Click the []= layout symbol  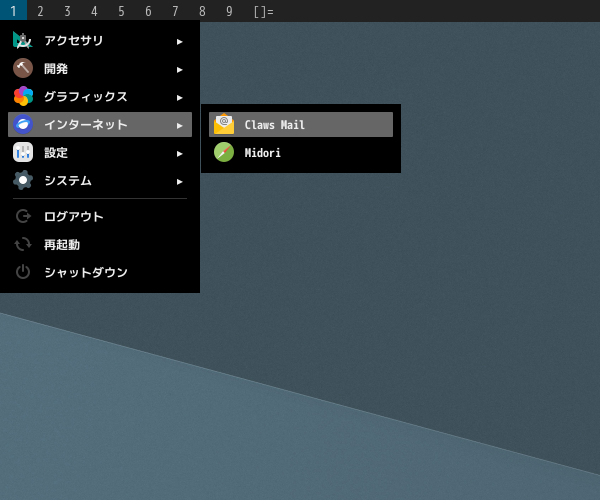(264, 11)
